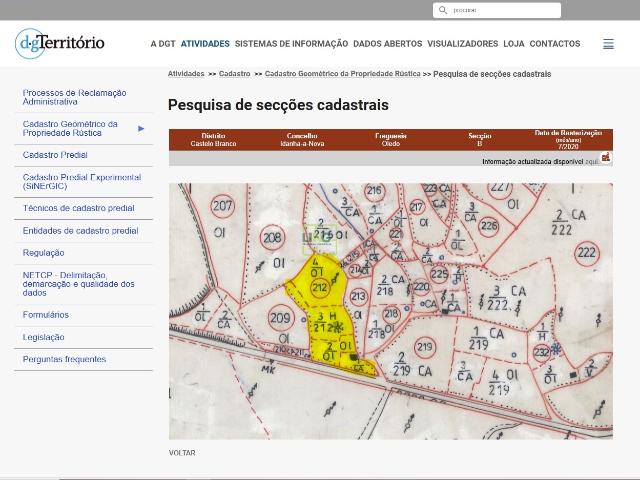
Task: Click the 'aqui' updated information link
Action: 591,161
